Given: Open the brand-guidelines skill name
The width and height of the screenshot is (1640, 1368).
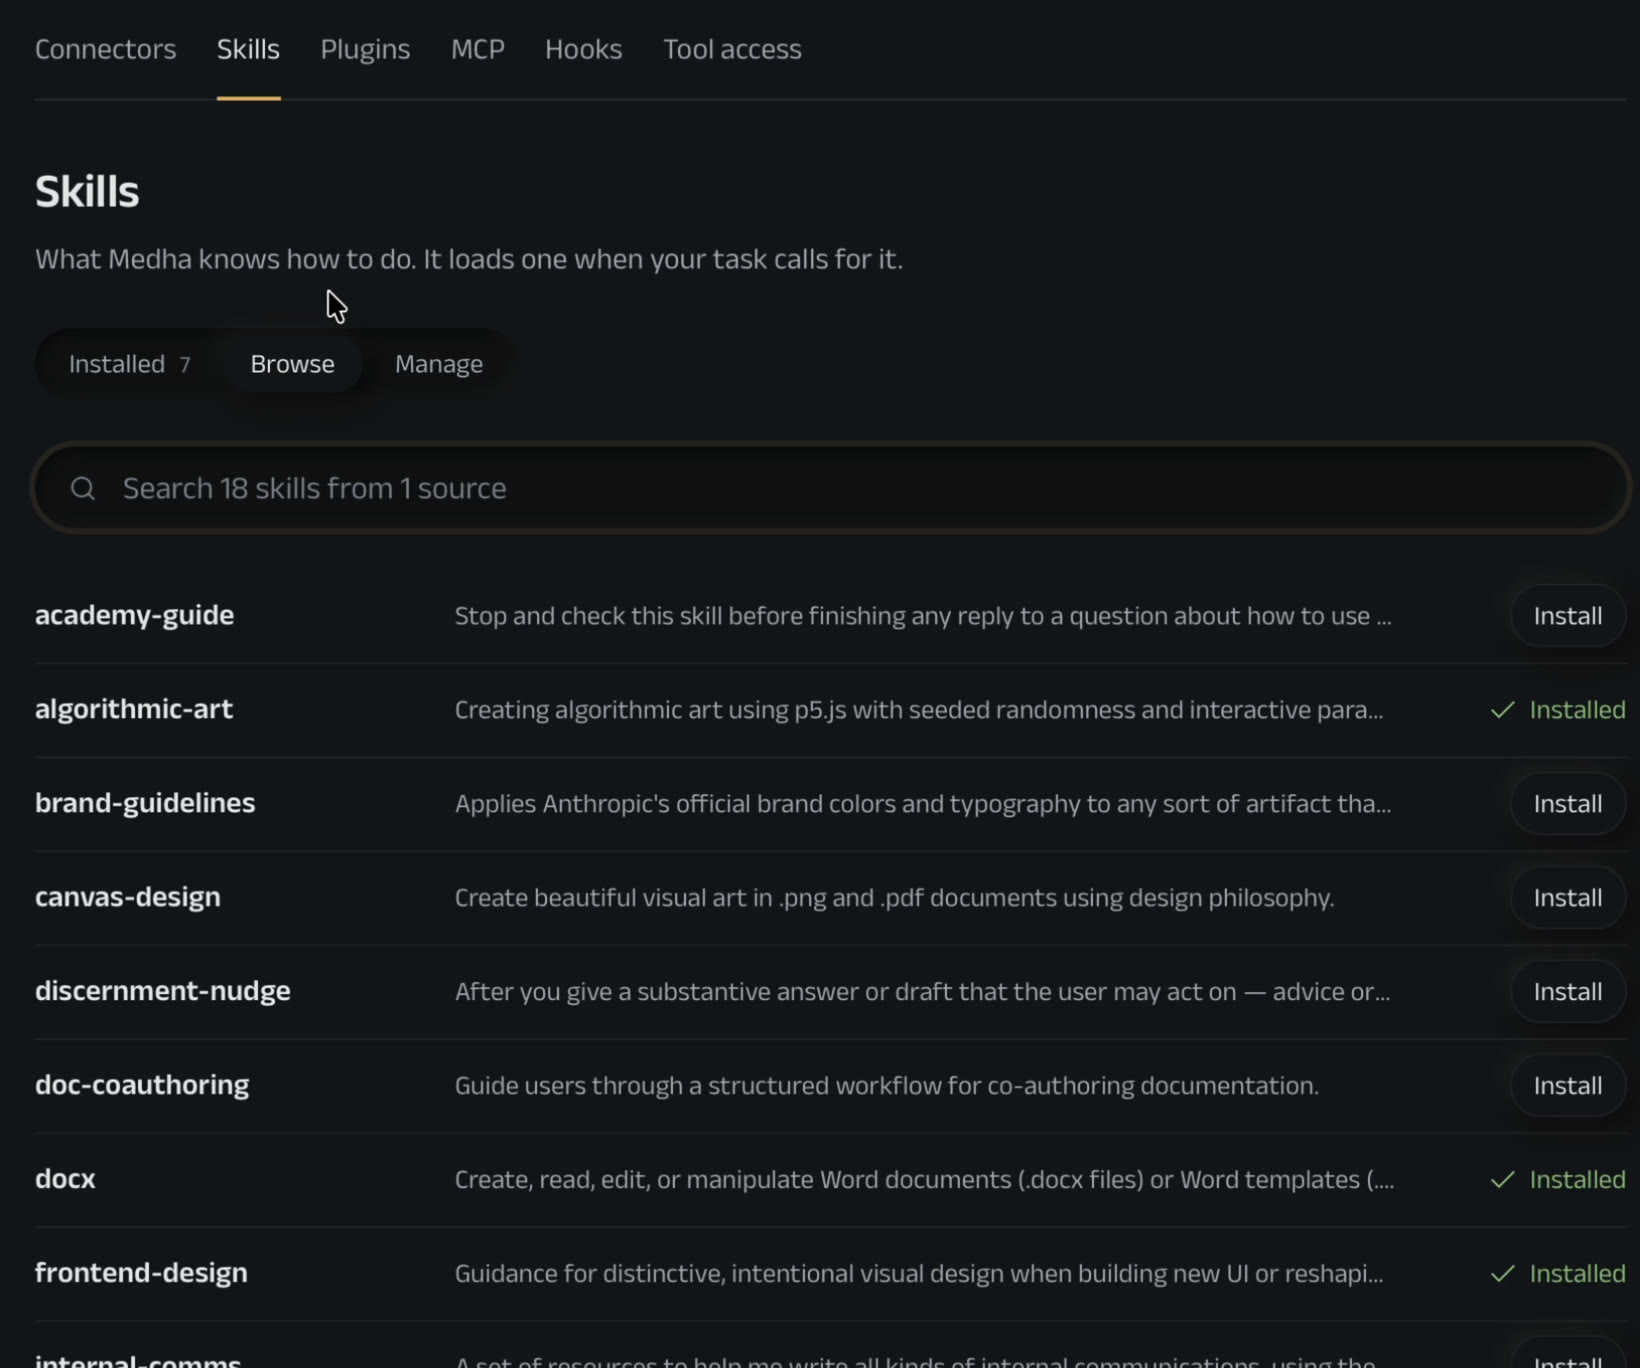Looking at the screenshot, I should coord(145,803).
